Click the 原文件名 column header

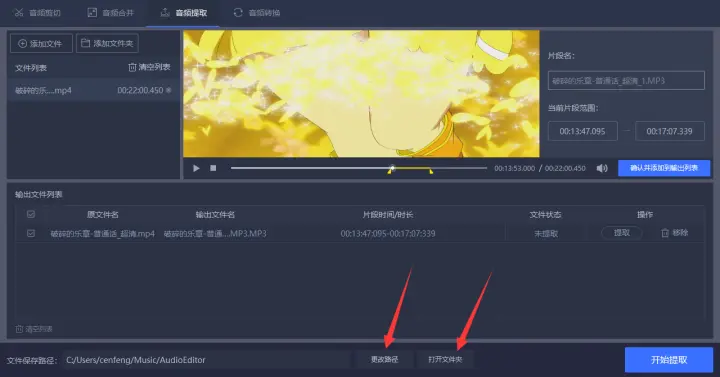pos(102,214)
